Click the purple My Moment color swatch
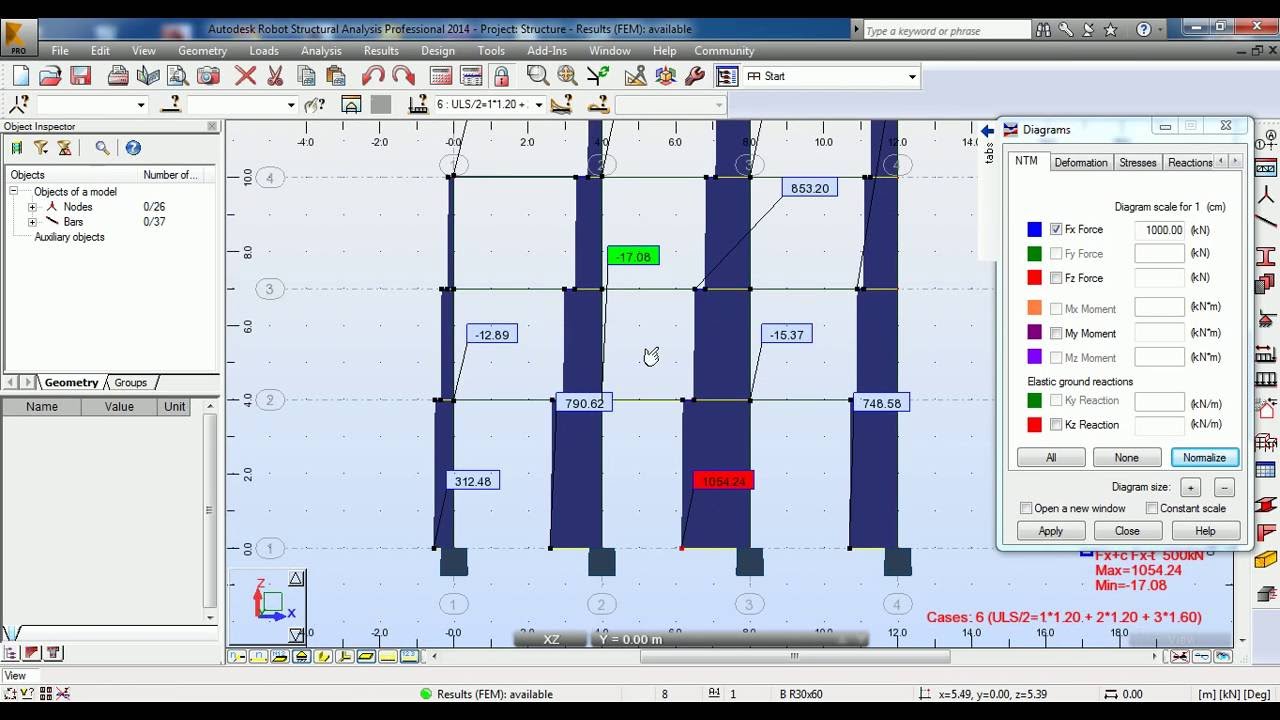 pos(1034,333)
